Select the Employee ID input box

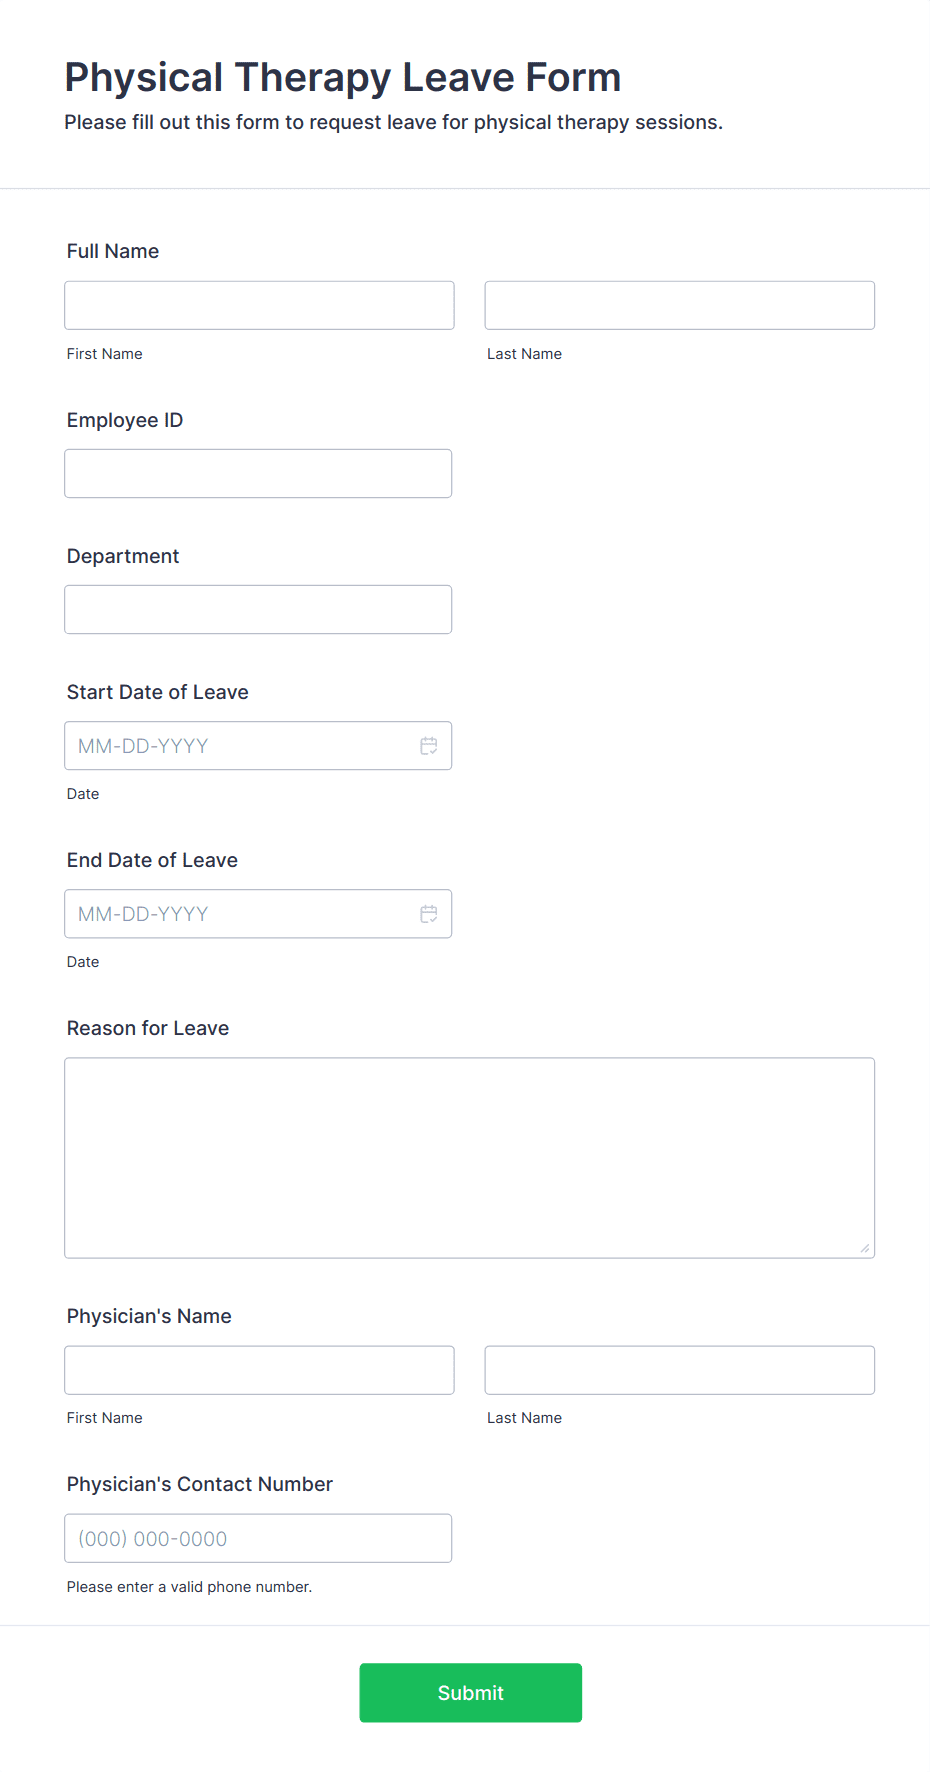tap(258, 473)
